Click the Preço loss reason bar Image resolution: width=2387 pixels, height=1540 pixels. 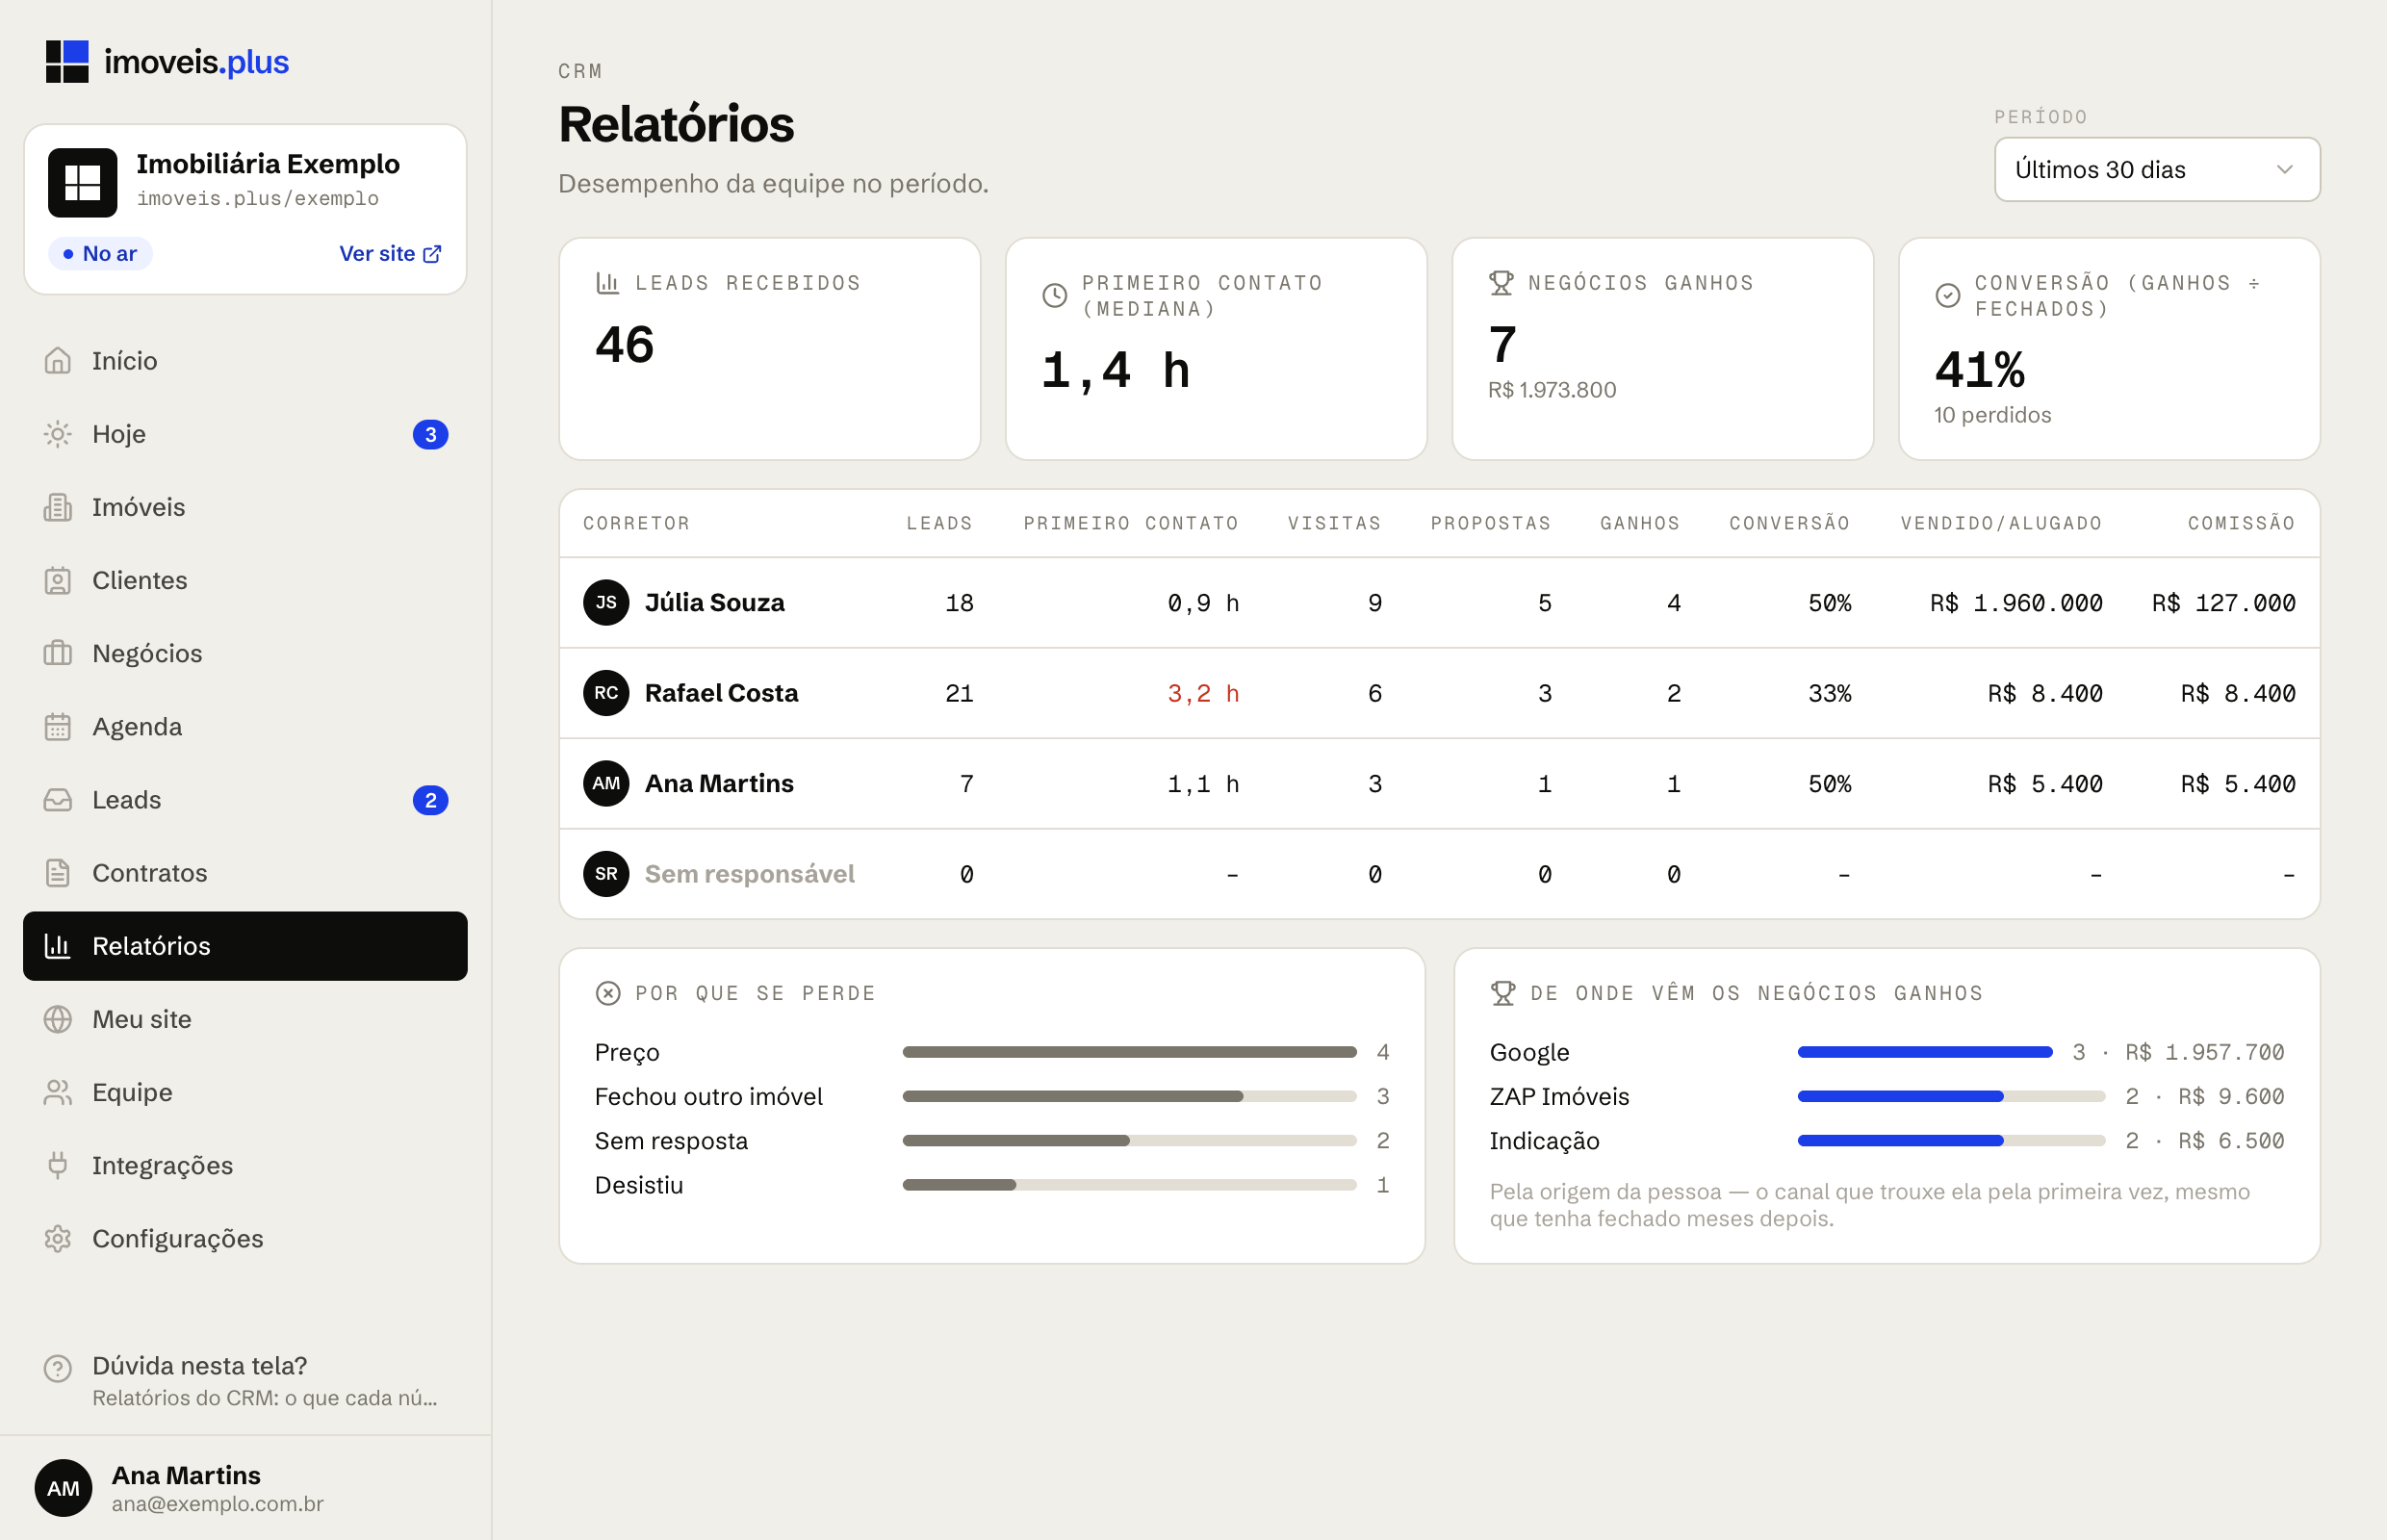(x=1129, y=1052)
